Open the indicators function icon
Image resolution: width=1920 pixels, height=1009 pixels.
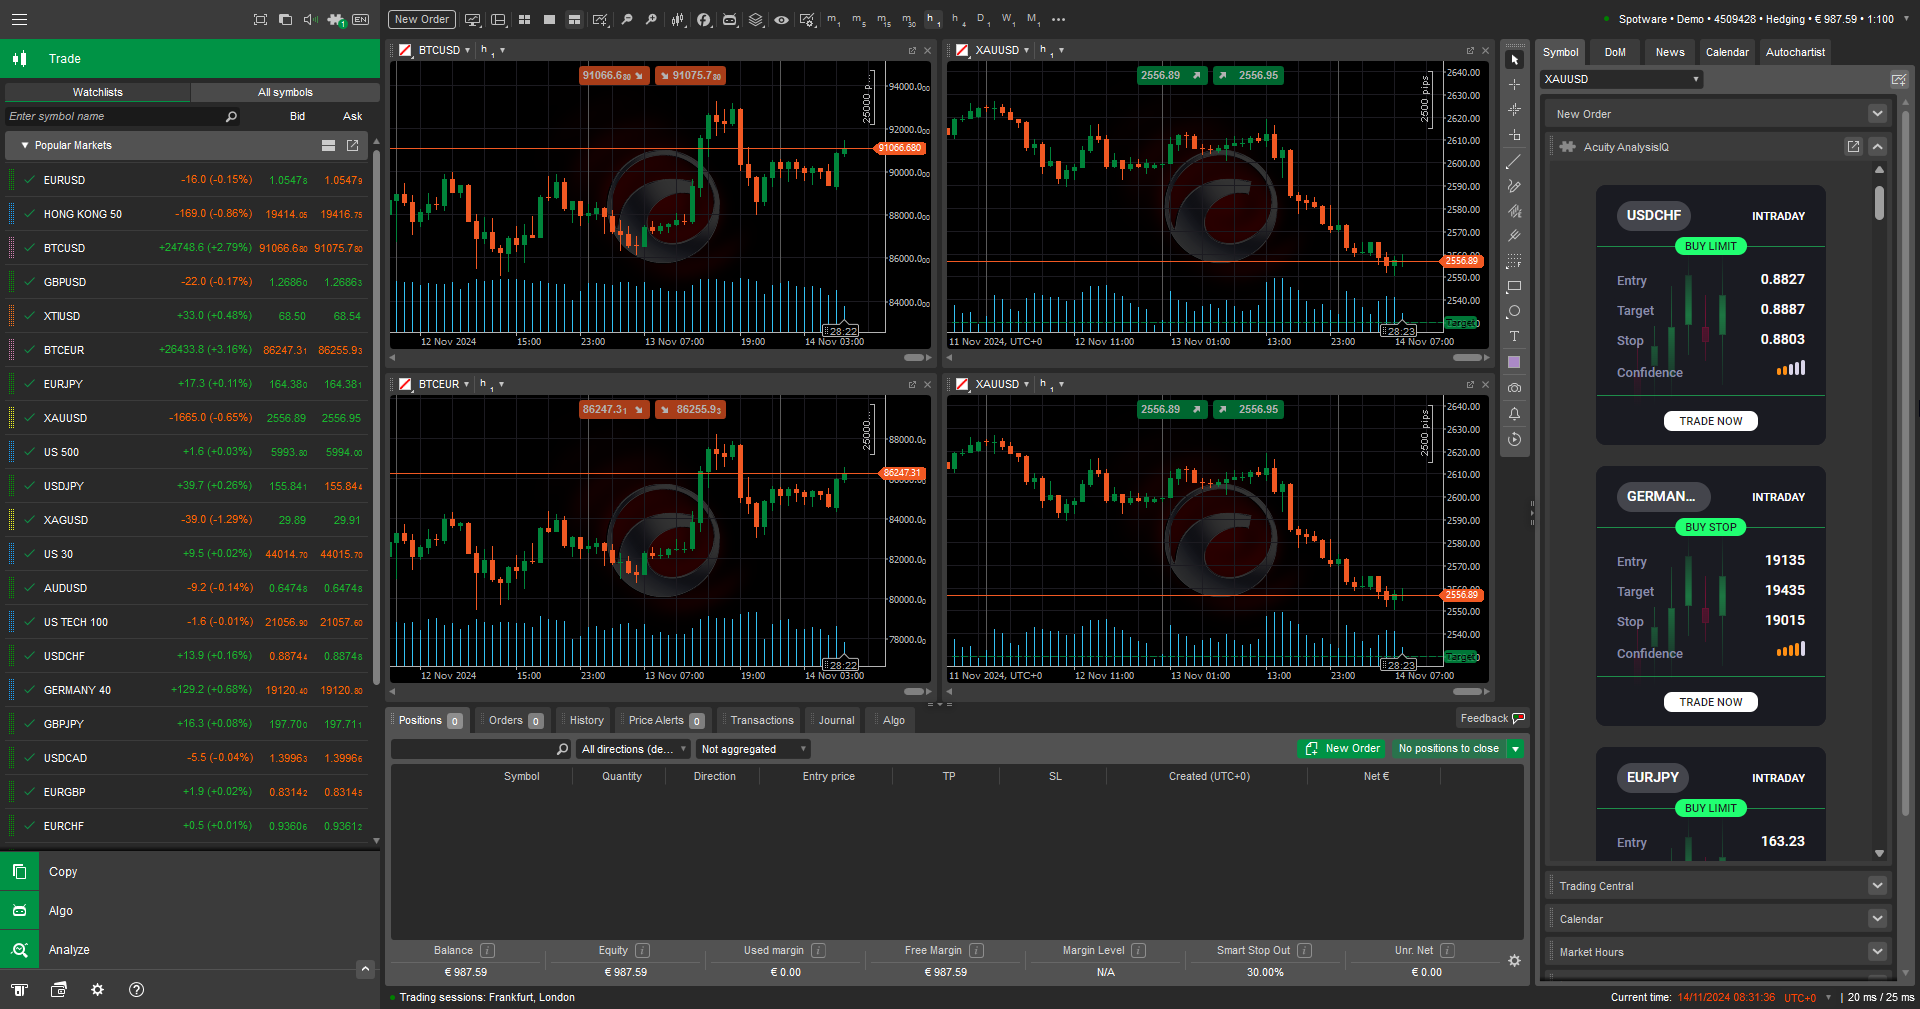pyautogui.click(x=704, y=19)
